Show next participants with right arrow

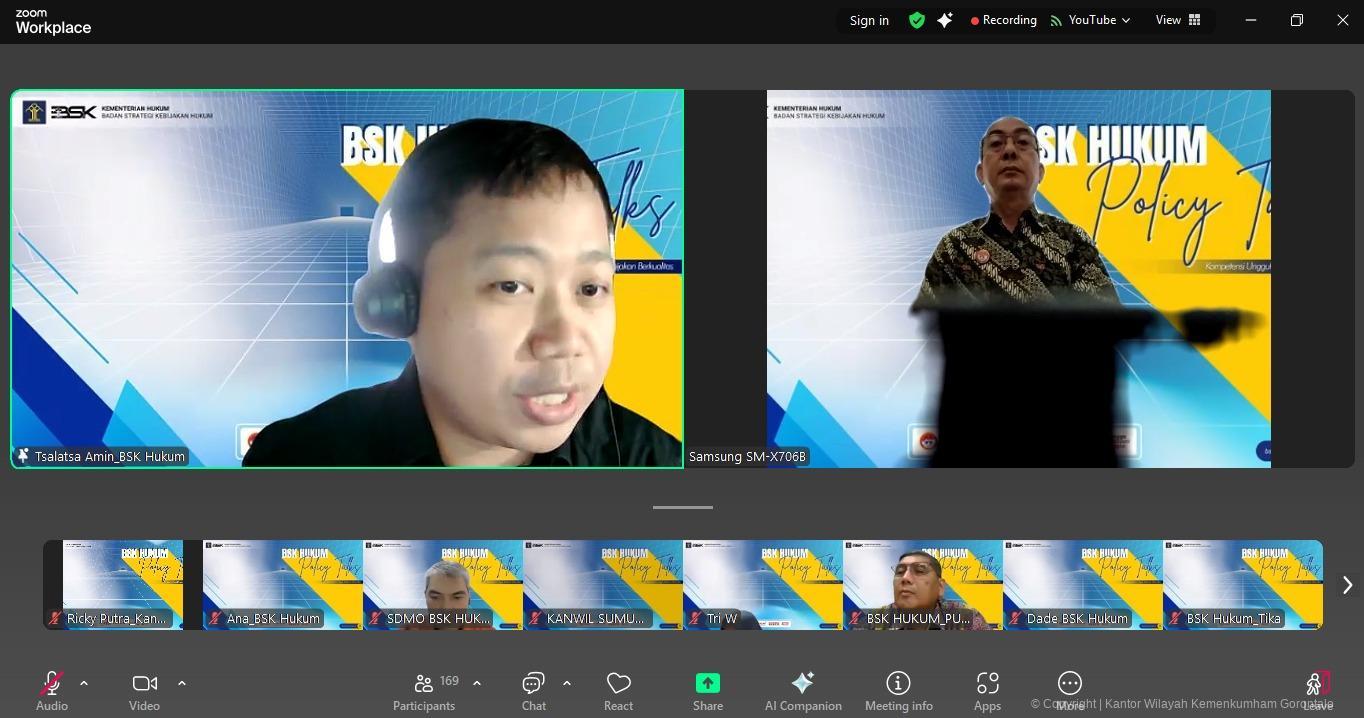(1346, 585)
